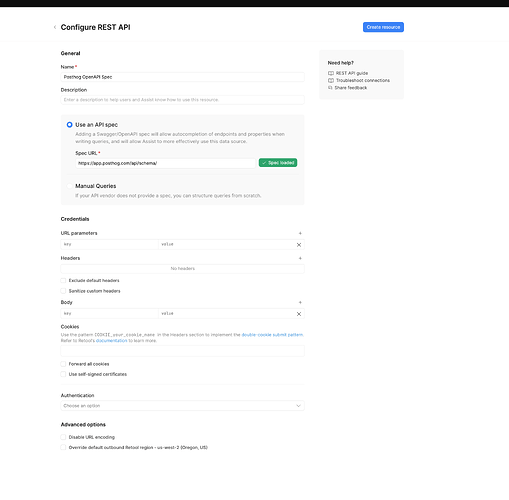Open the Authentication dropdown

tap(182, 406)
